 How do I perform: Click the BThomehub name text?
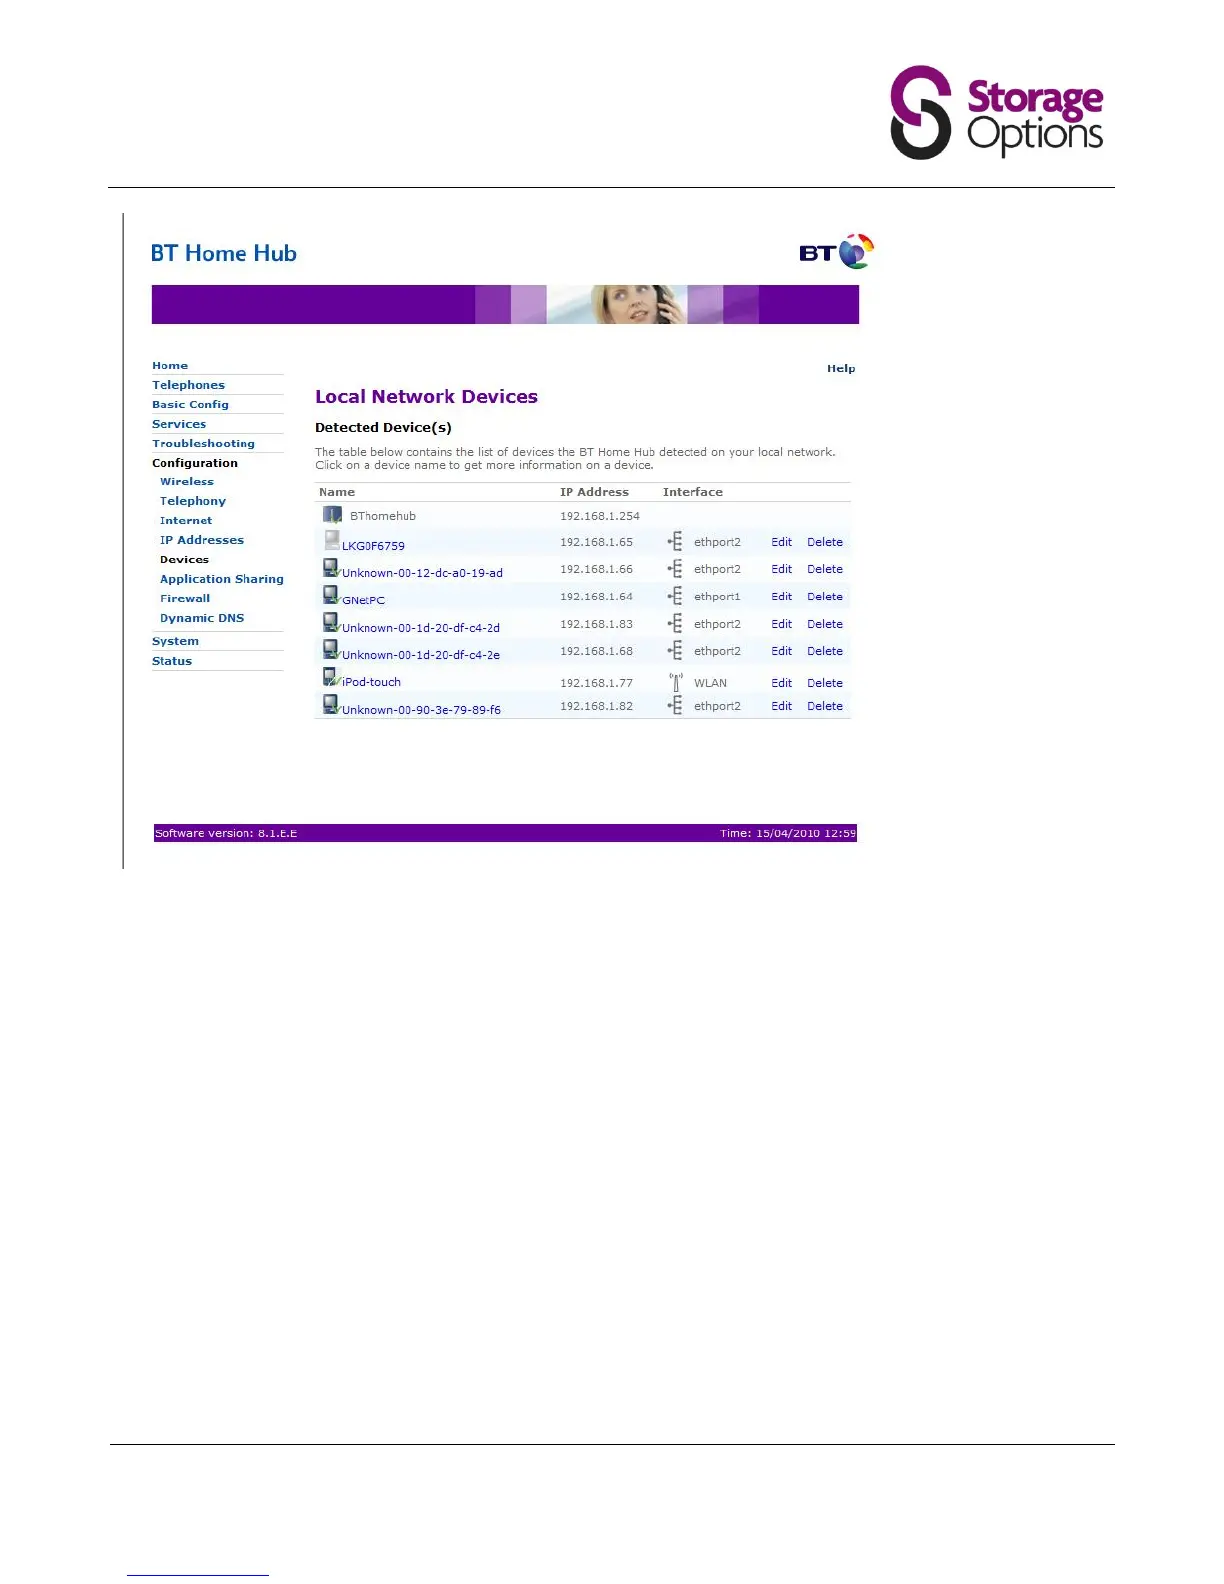point(383,516)
